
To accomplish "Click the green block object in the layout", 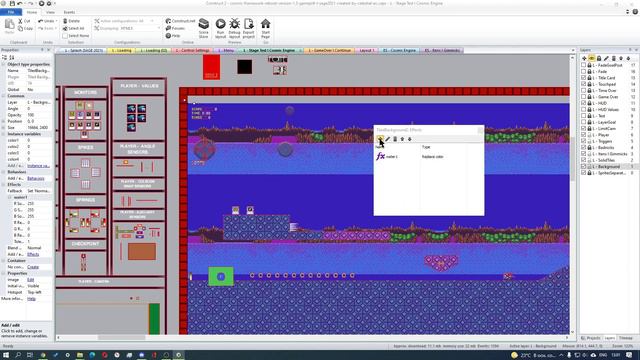I will (221, 276).
